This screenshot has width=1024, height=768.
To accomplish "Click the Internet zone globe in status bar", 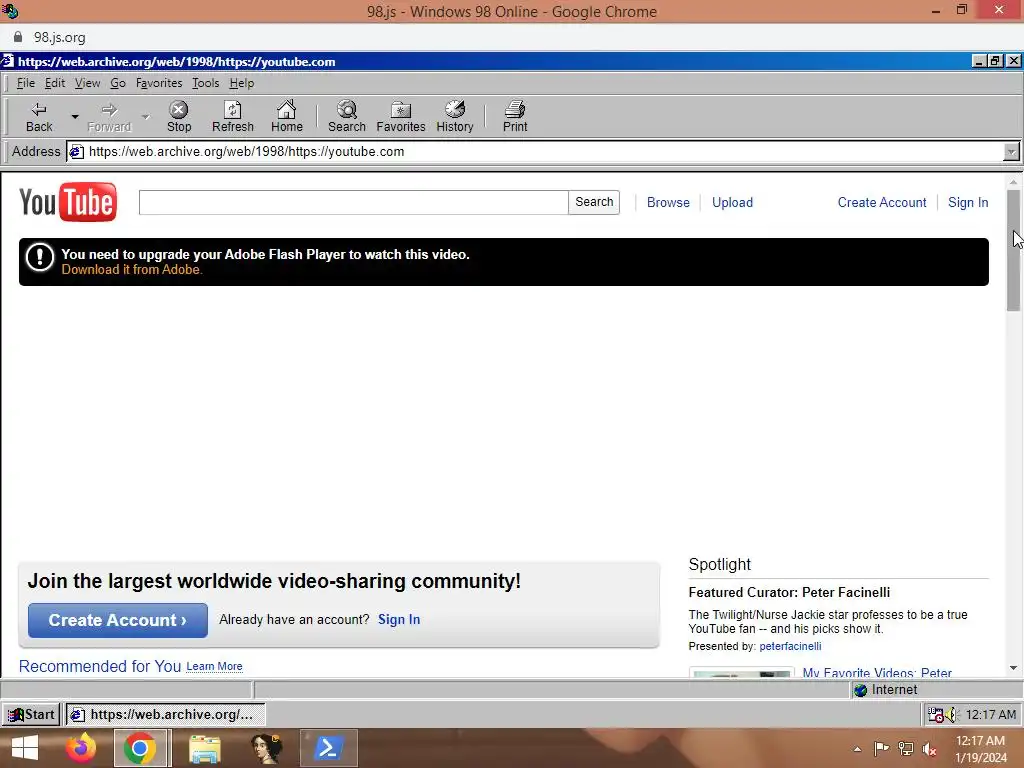I will click(x=861, y=690).
